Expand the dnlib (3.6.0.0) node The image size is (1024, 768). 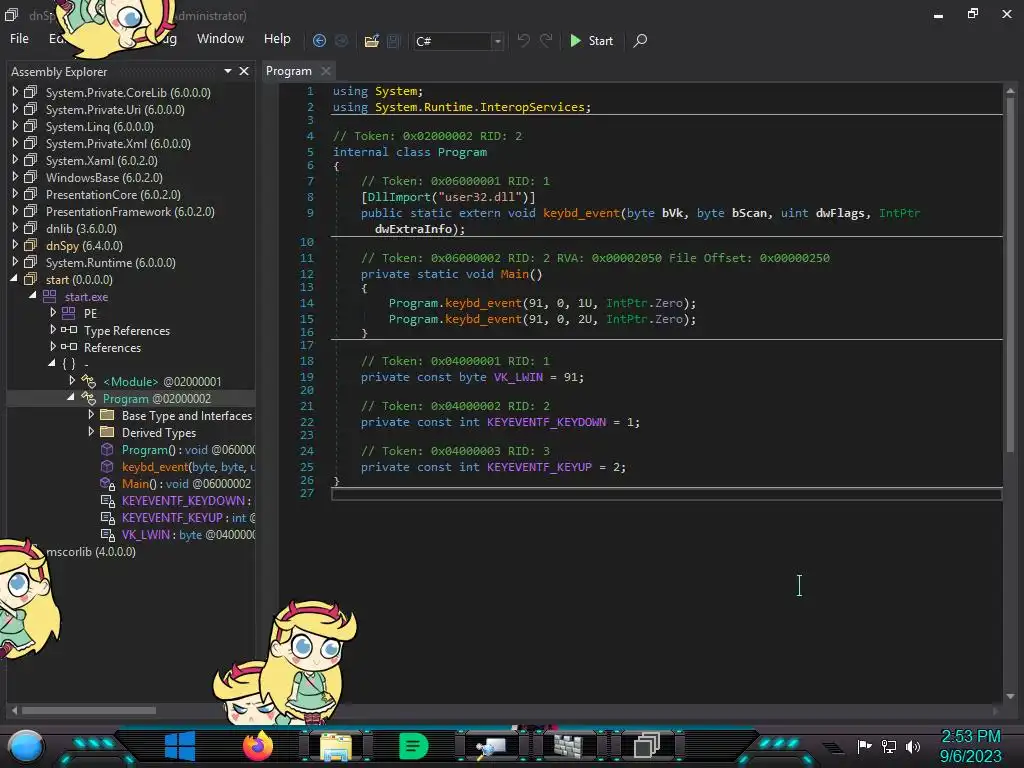coord(15,228)
